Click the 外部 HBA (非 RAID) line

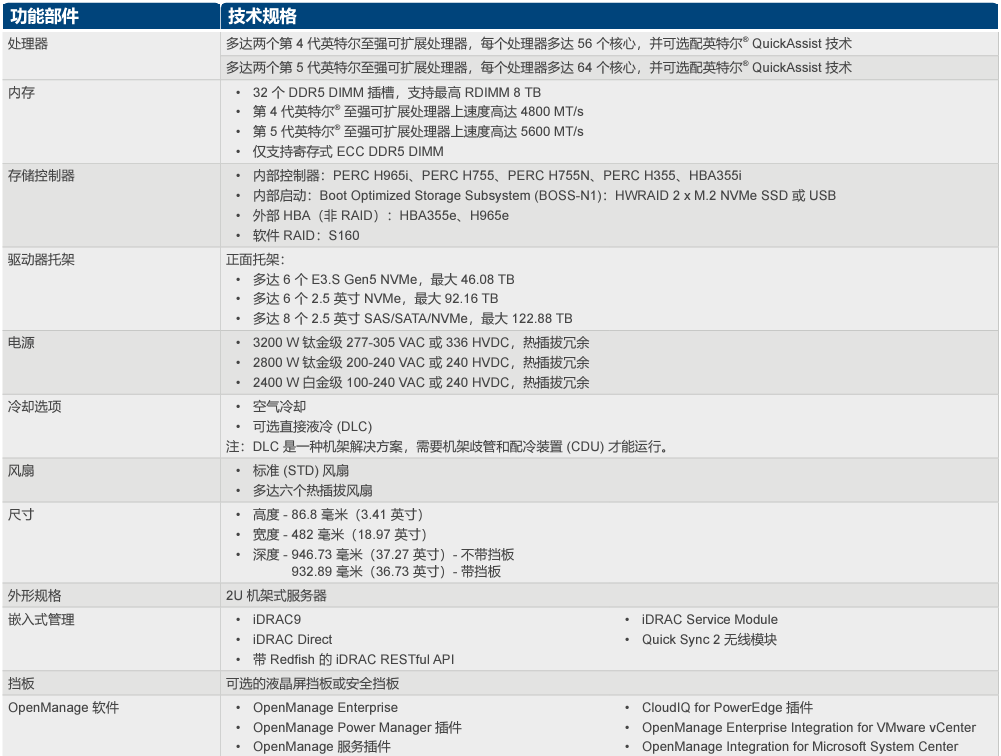[380, 215]
